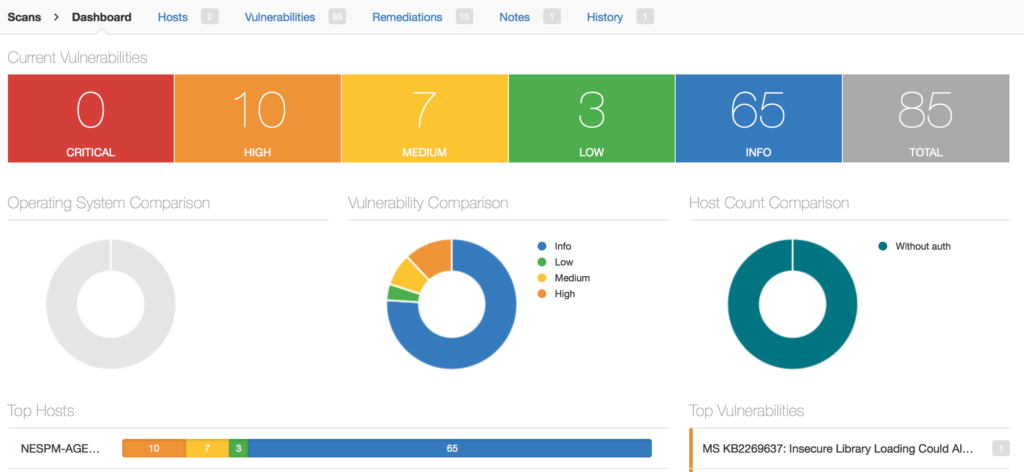1024x472 pixels.
Task: Toggle the High legend dot
Action: click(x=541, y=294)
